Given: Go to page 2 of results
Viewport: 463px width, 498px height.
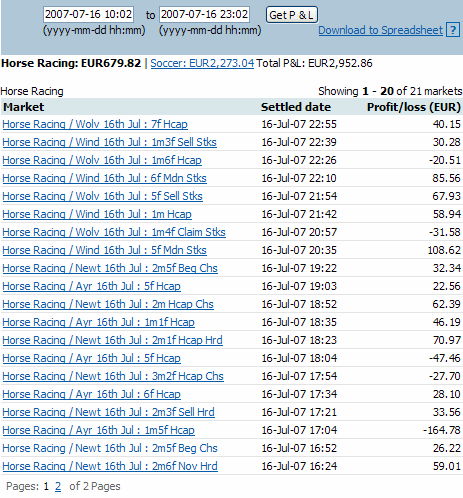Looking at the screenshot, I should (58, 486).
